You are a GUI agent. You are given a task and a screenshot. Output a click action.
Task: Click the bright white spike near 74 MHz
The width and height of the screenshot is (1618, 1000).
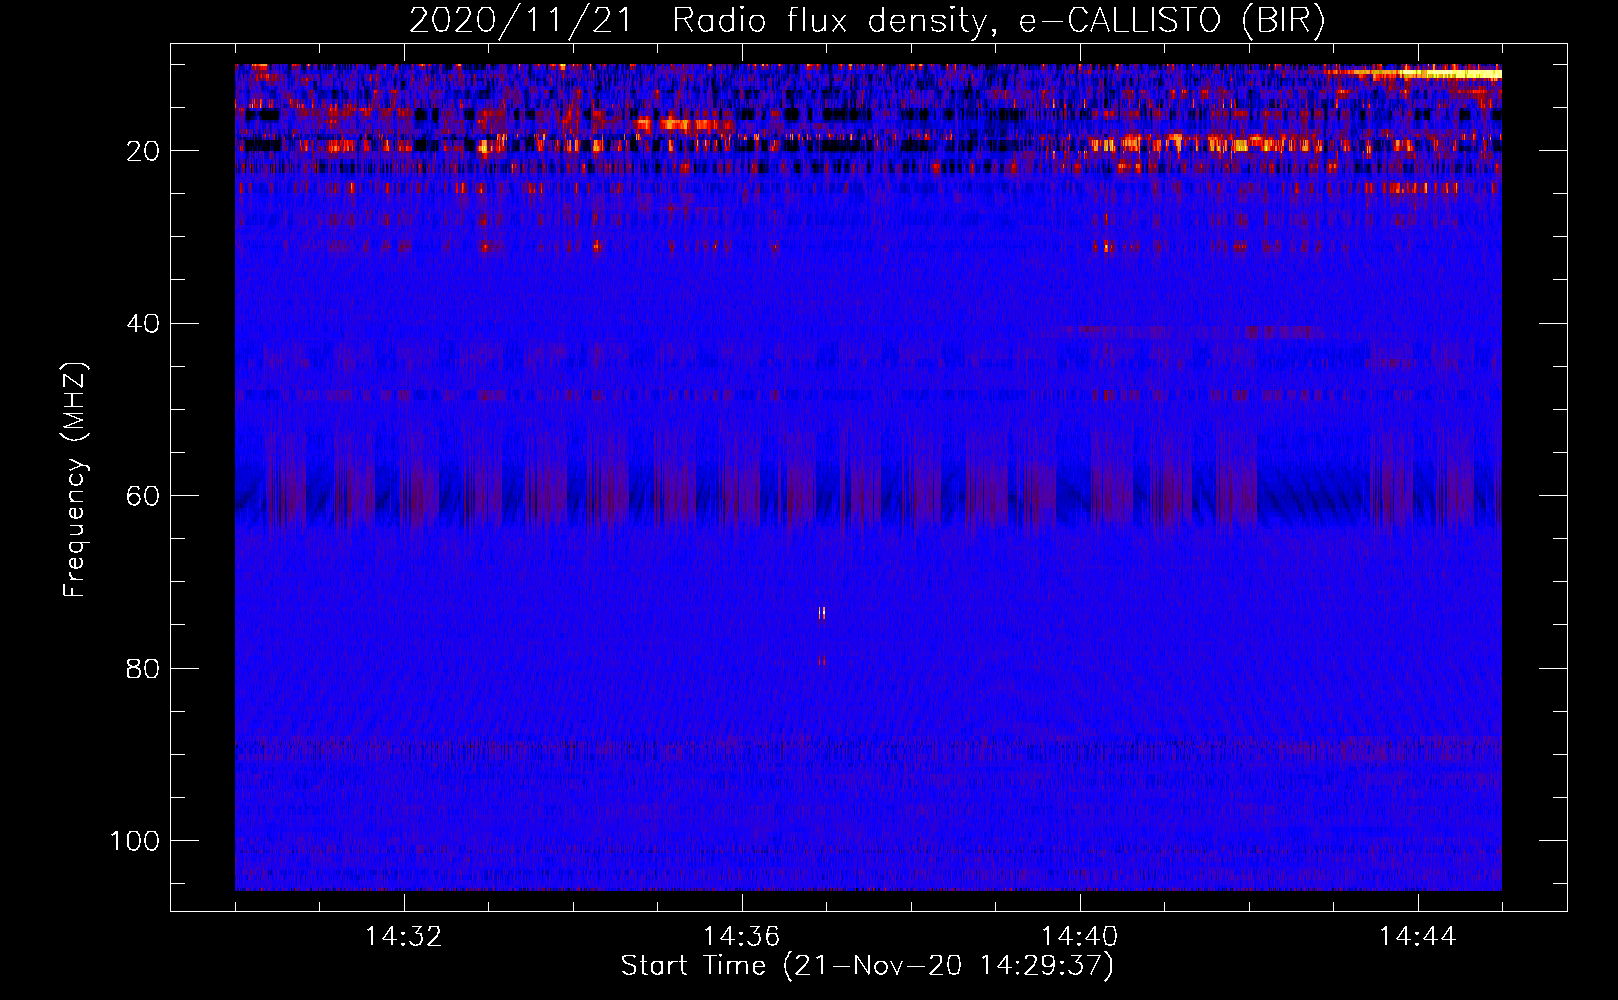[822, 613]
